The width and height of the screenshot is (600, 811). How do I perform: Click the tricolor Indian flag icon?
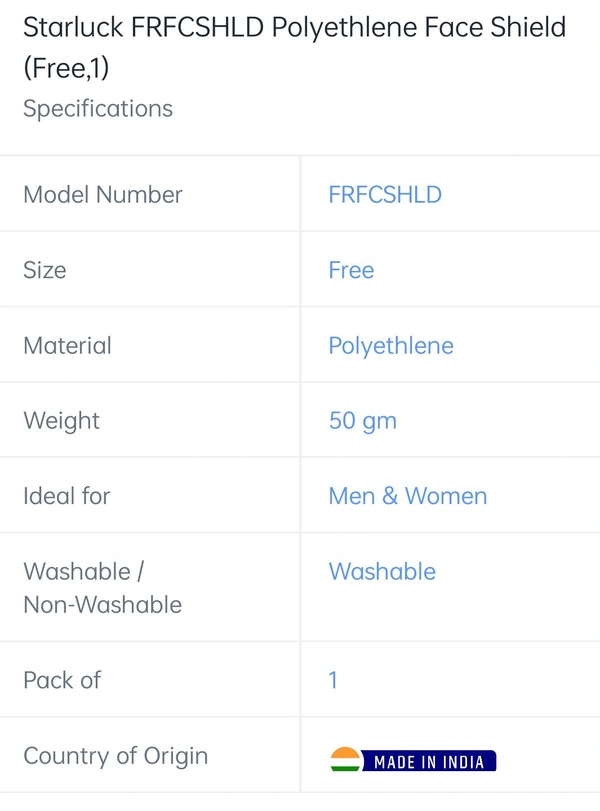pyautogui.click(x=345, y=759)
